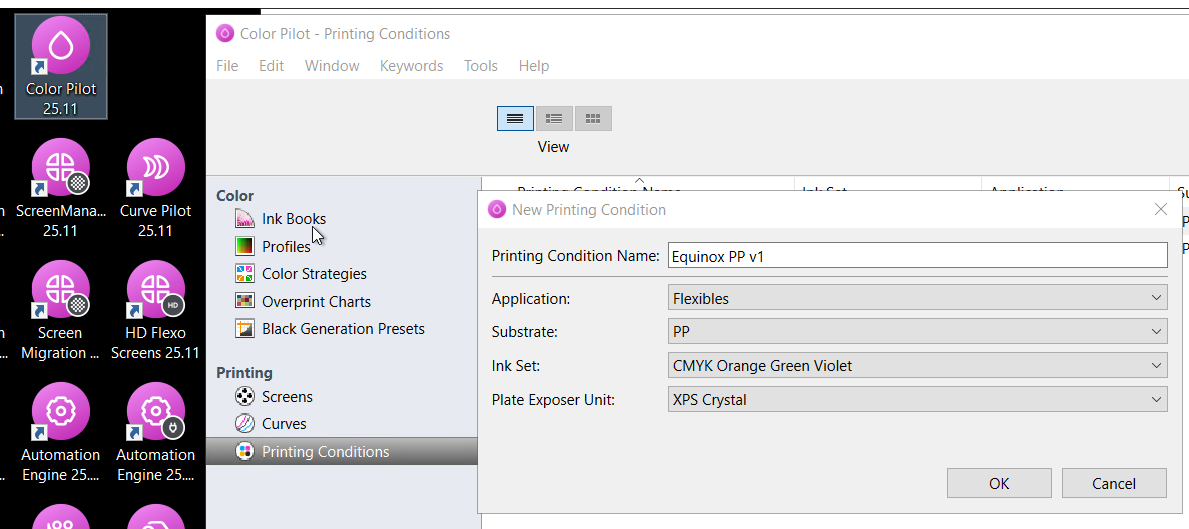
Task: Open the Tools menu
Action: pos(481,66)
